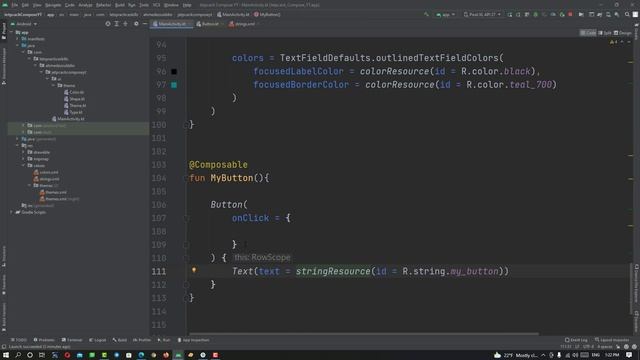Screen dimensions: 640x360
Task: Open the app run configuration dropdown
Action: coord(445,15)
